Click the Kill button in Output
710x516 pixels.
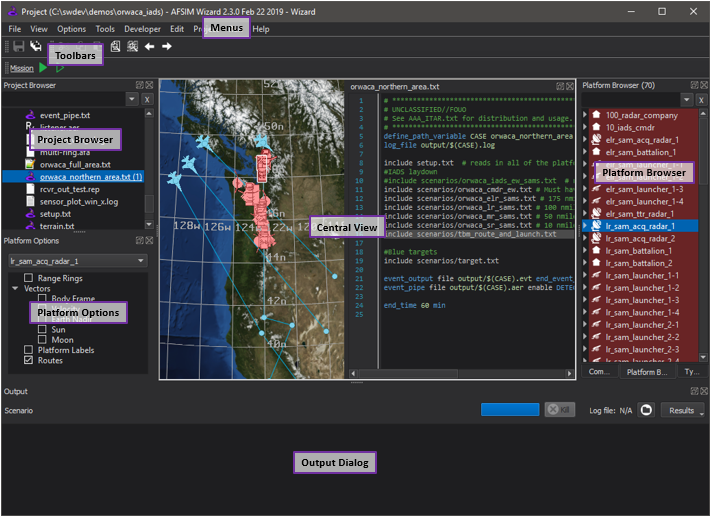(560, 410)
